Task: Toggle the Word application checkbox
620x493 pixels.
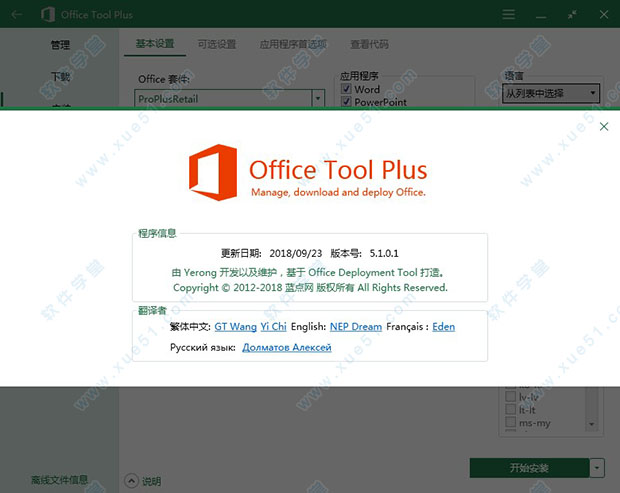Action: click(x=346, y=89)
